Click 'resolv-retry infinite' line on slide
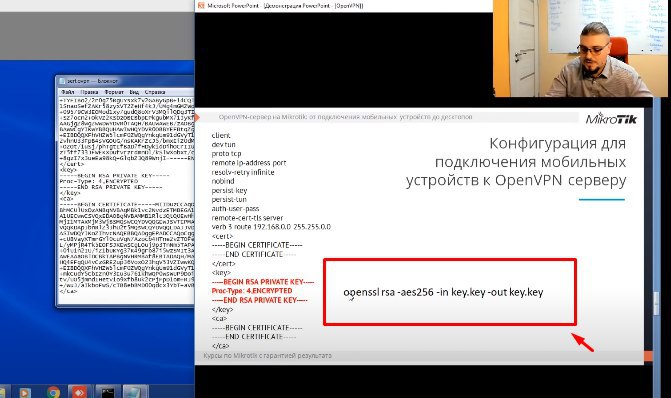The width and height of the screenshot is (671, 398). (243, 172)
